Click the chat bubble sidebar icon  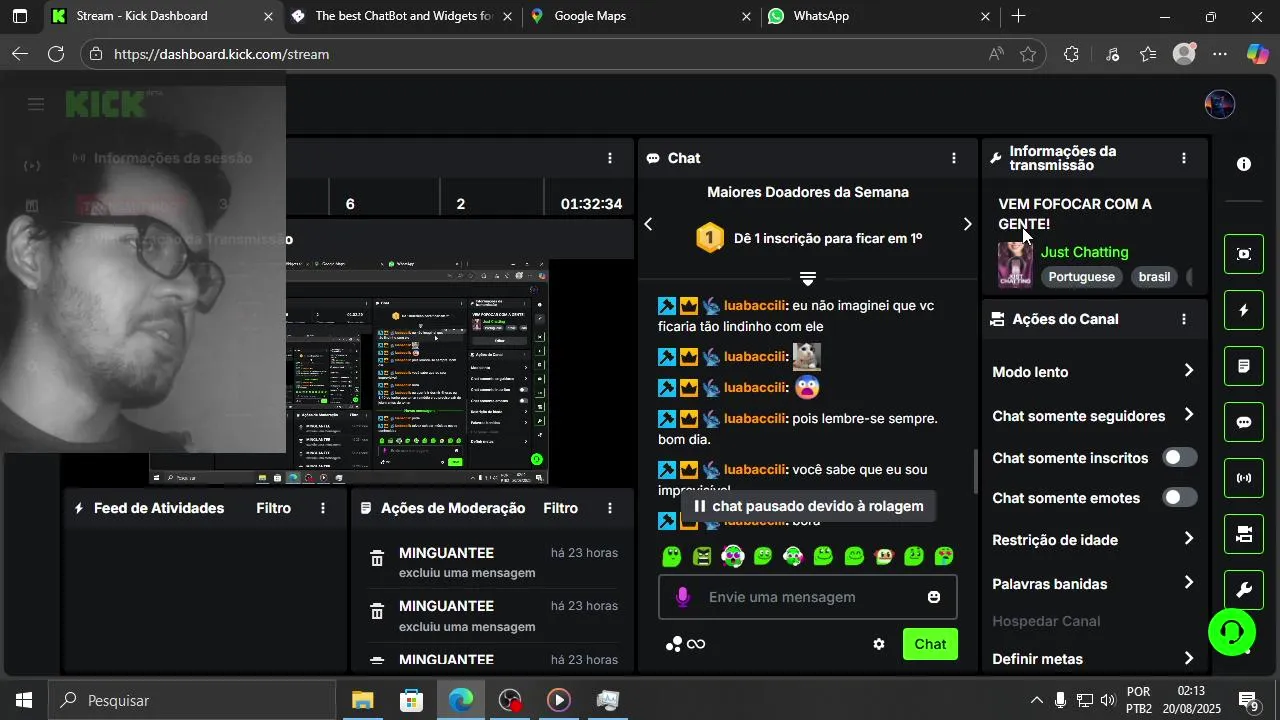click(1244, 422)
